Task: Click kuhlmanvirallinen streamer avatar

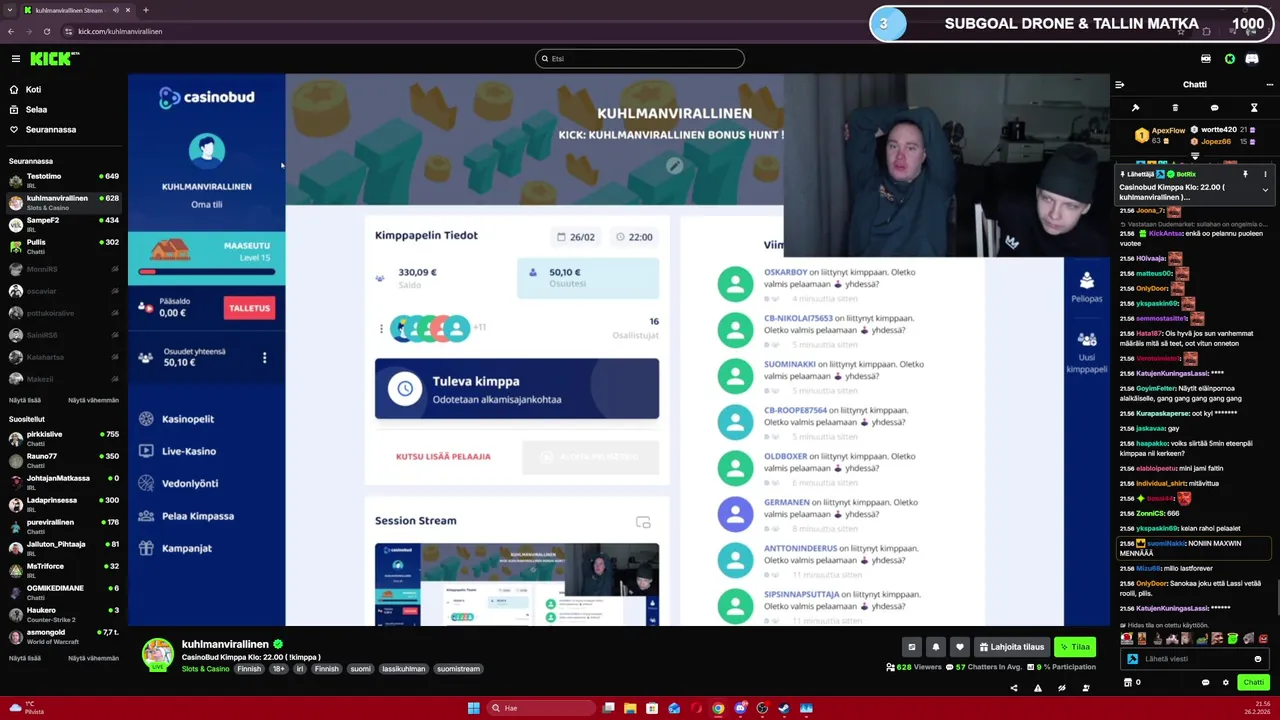Action: (x=157, y=654)
